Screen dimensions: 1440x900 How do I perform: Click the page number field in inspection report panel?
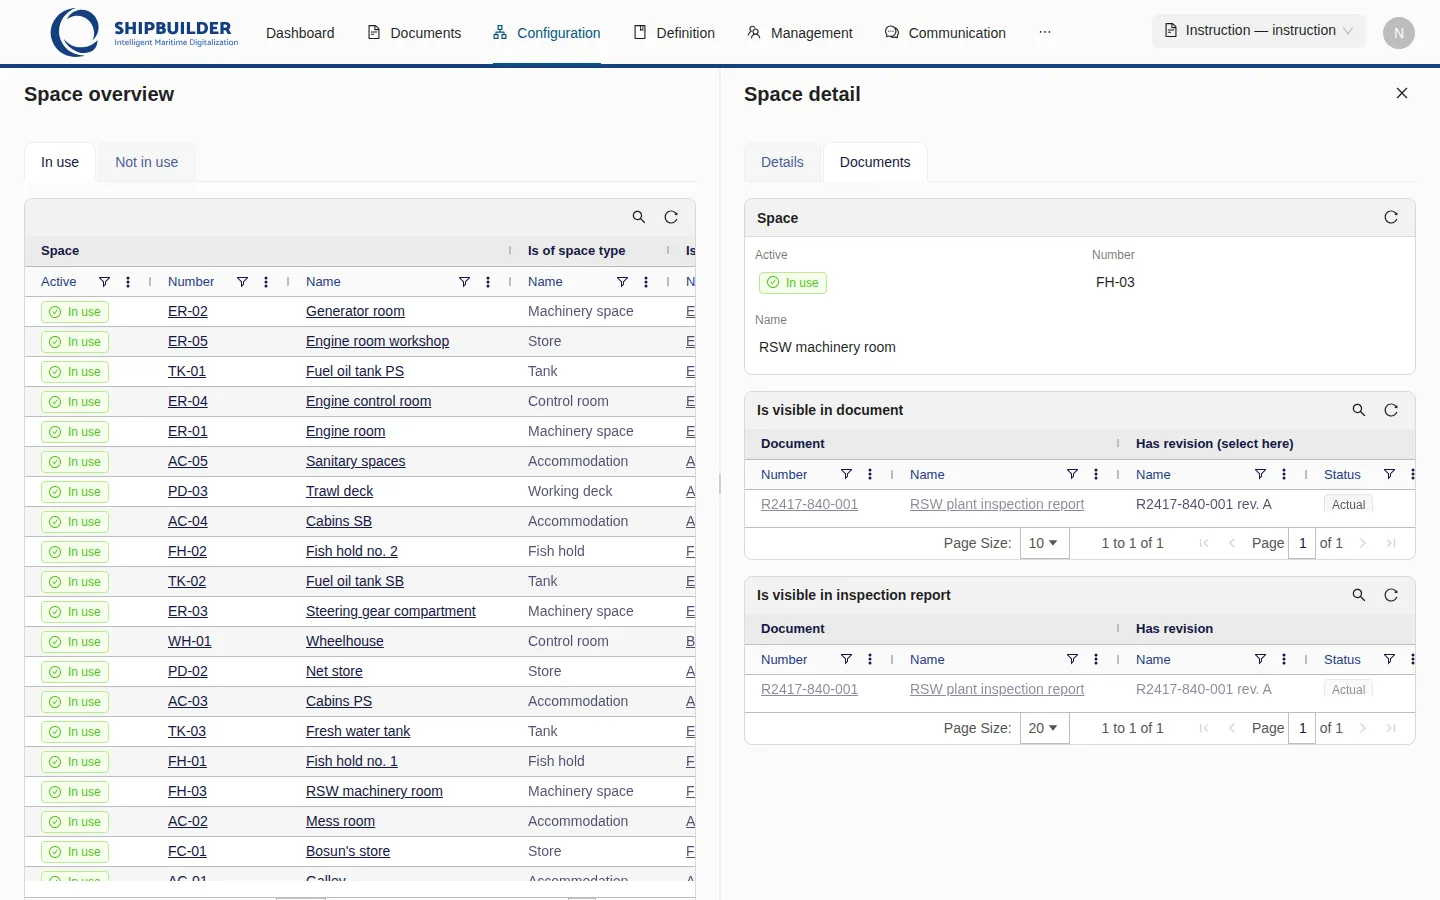(x=1302, y=728)
